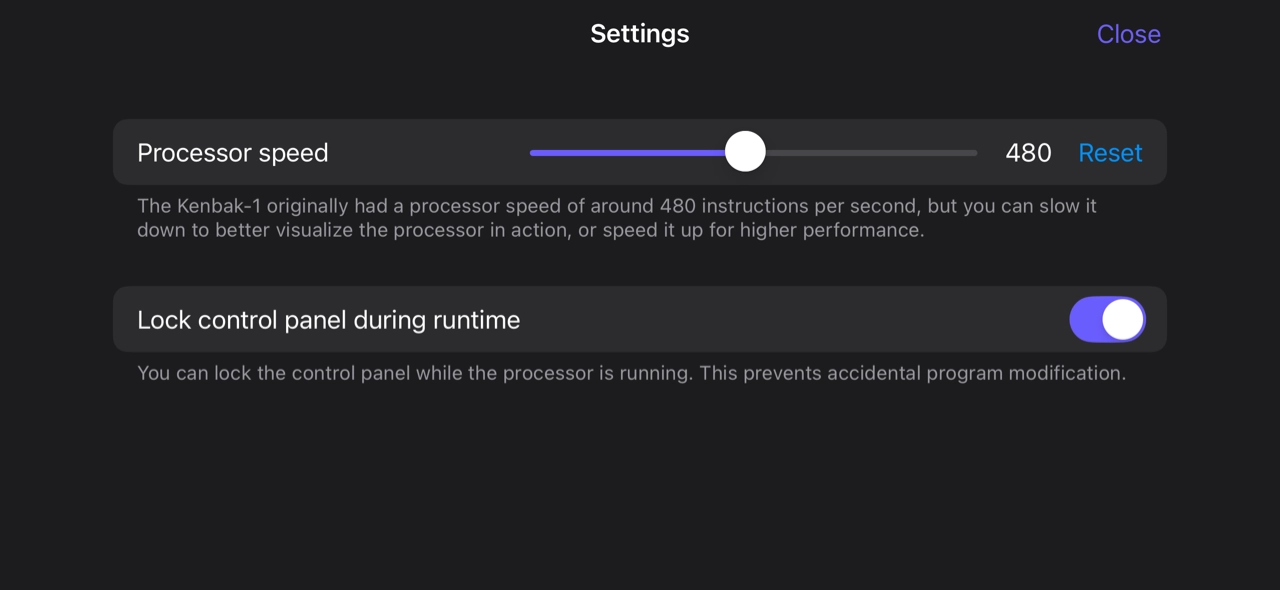Click the far left start of speed slider
1280x590 pixels.
point(533,153)
